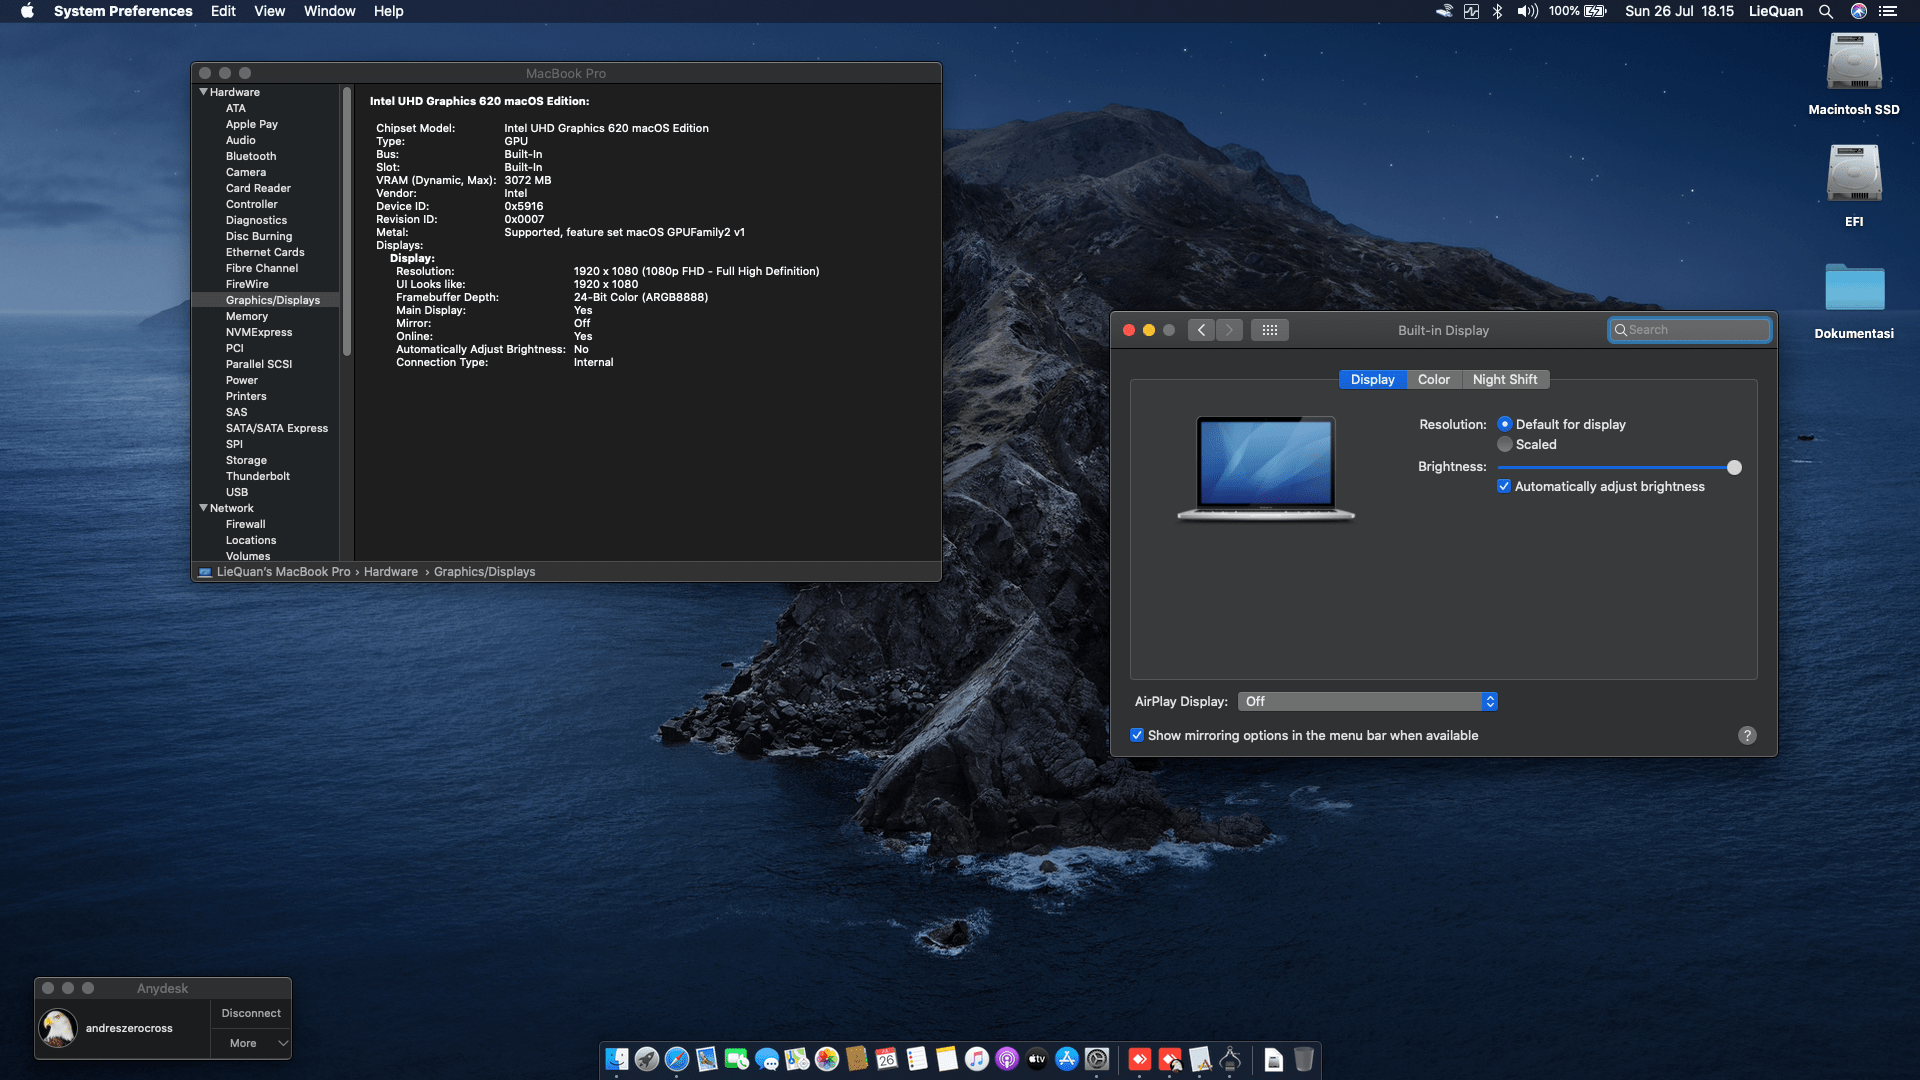The height and width of the screenshot is (1080, 1920).
Task: Open Reminders from the Dock
Action: tap(917, 1059)
